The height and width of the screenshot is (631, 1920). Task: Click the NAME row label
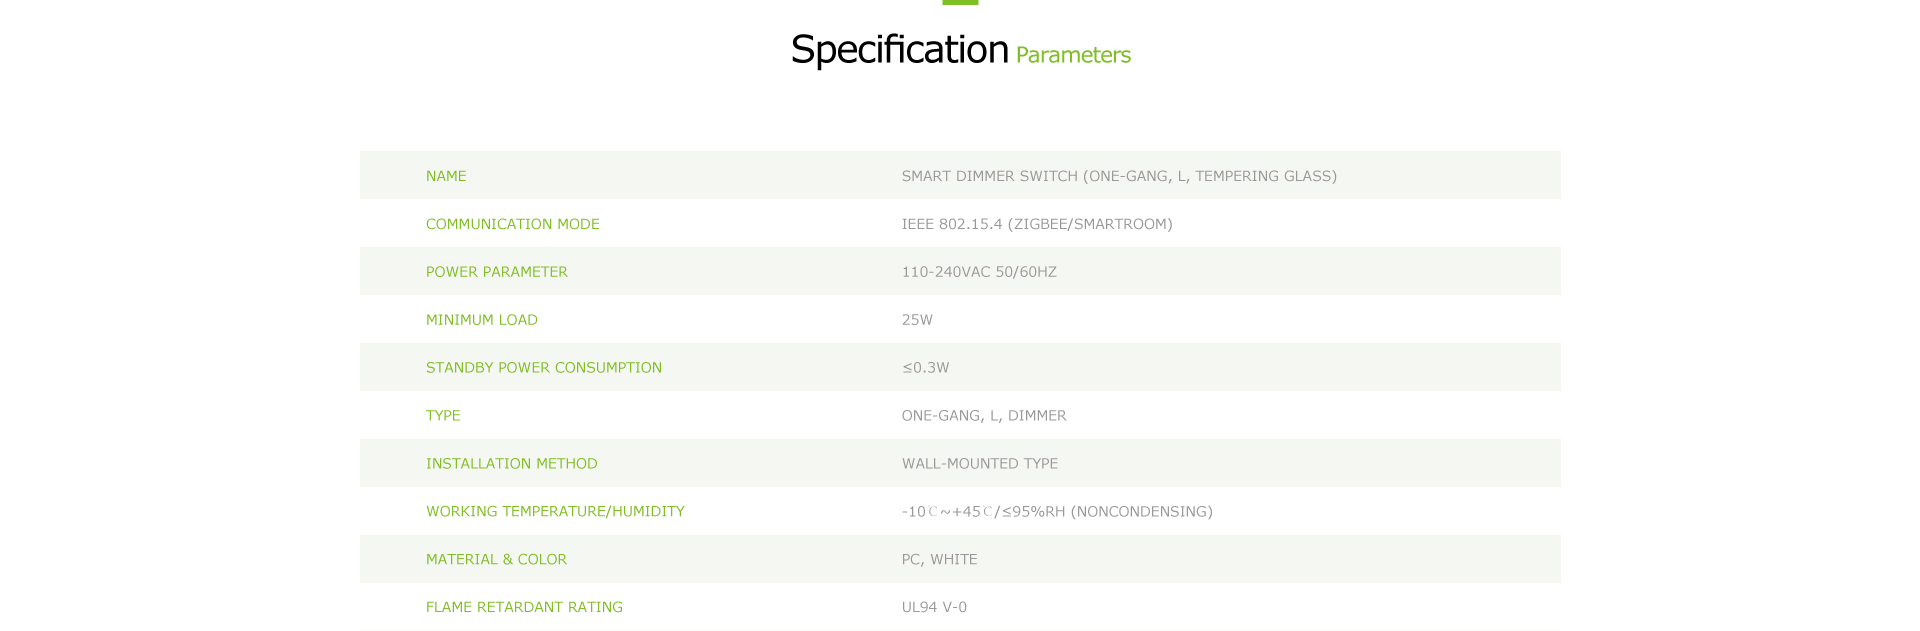coord(446,176)
